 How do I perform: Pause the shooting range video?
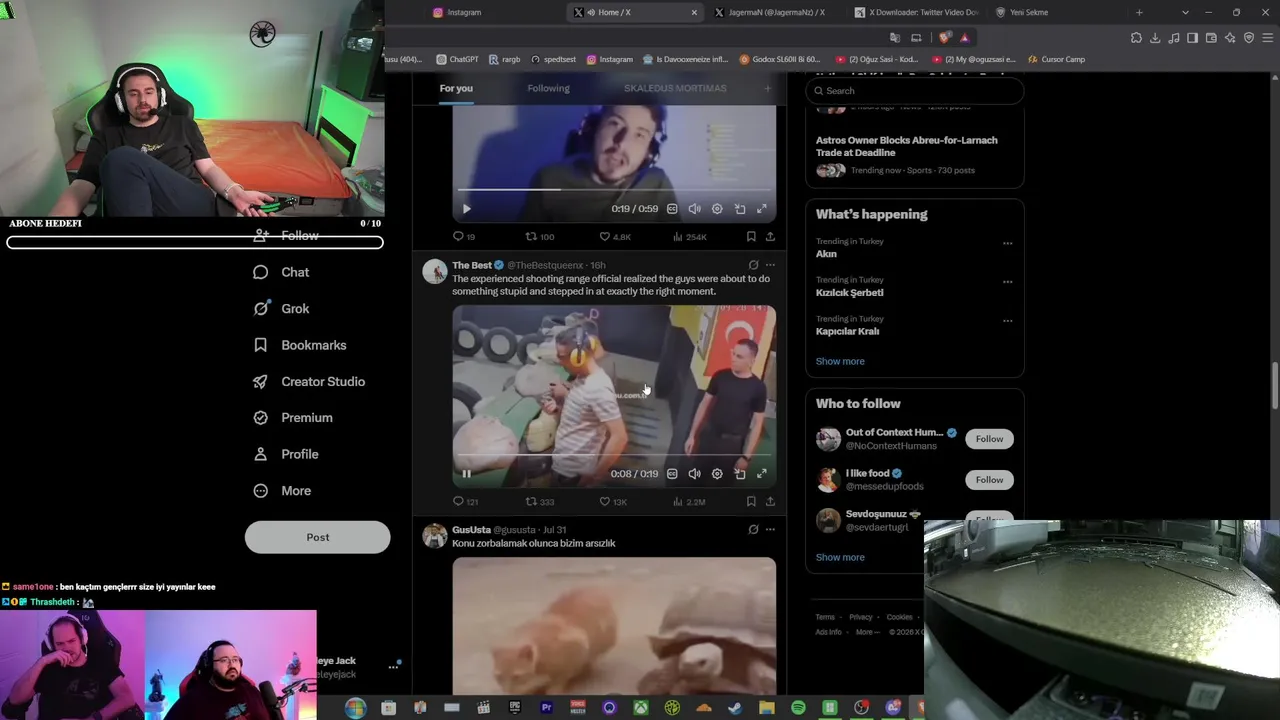466,474
